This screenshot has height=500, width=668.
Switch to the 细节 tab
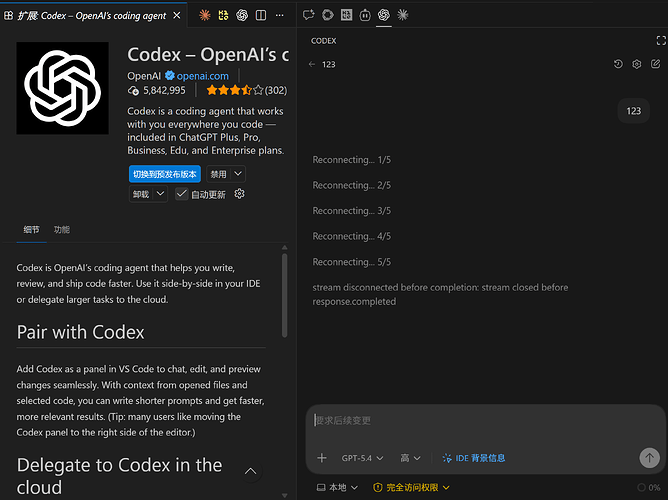point(31,230)
